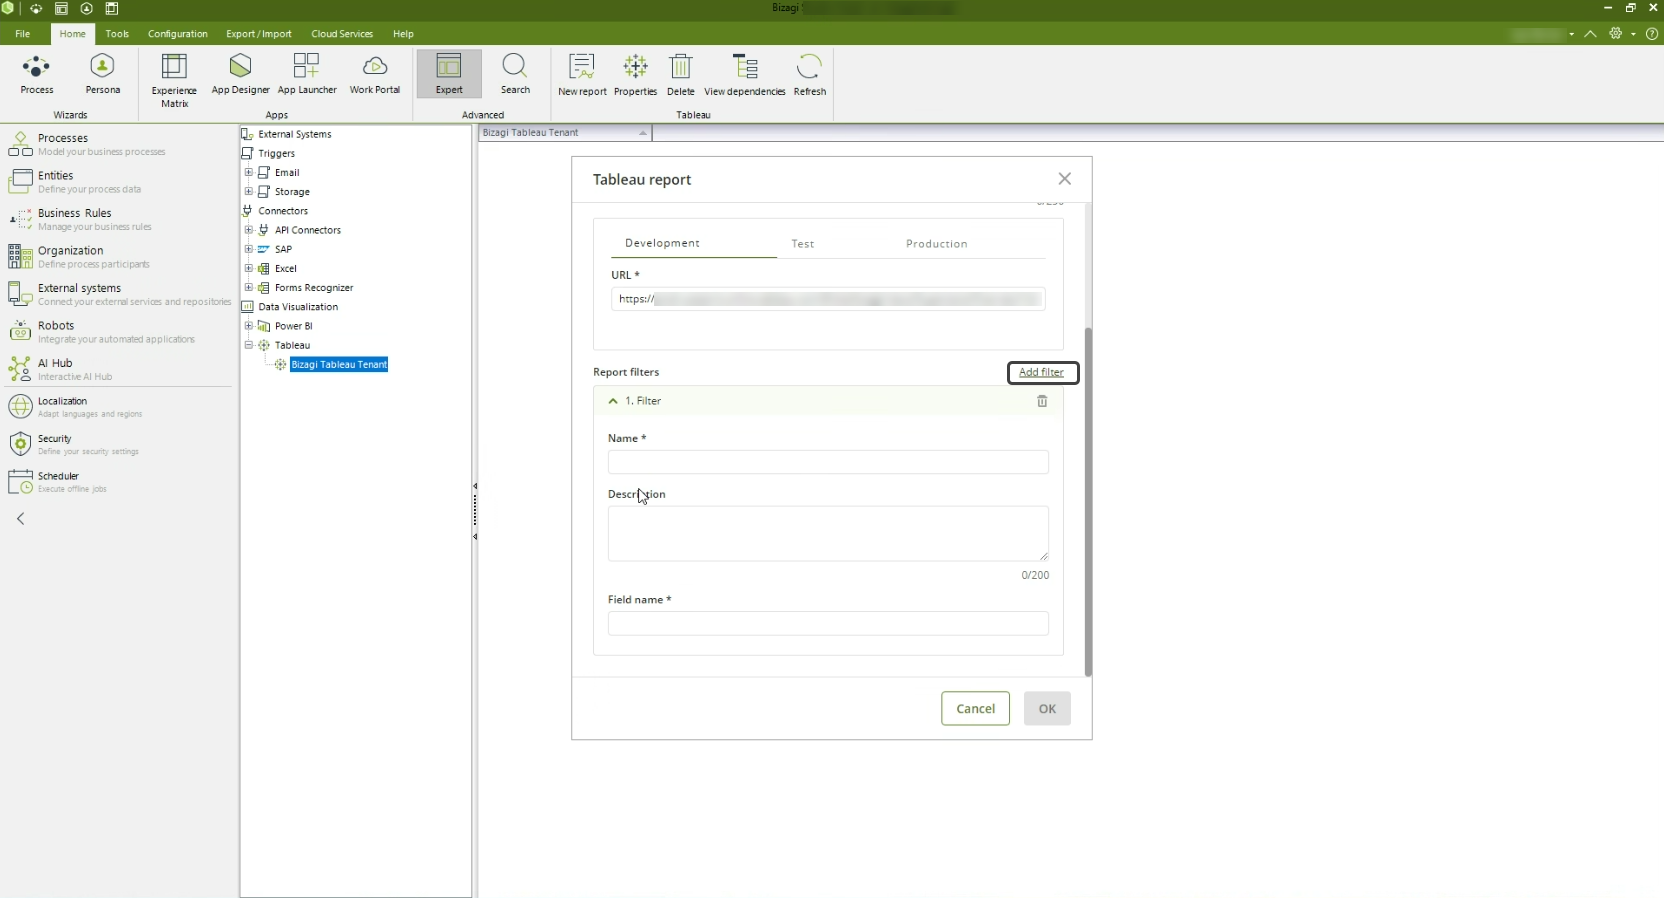Click the Cancel button
Viewport: 1664px width, 898px height.
[x=975, y=709]
